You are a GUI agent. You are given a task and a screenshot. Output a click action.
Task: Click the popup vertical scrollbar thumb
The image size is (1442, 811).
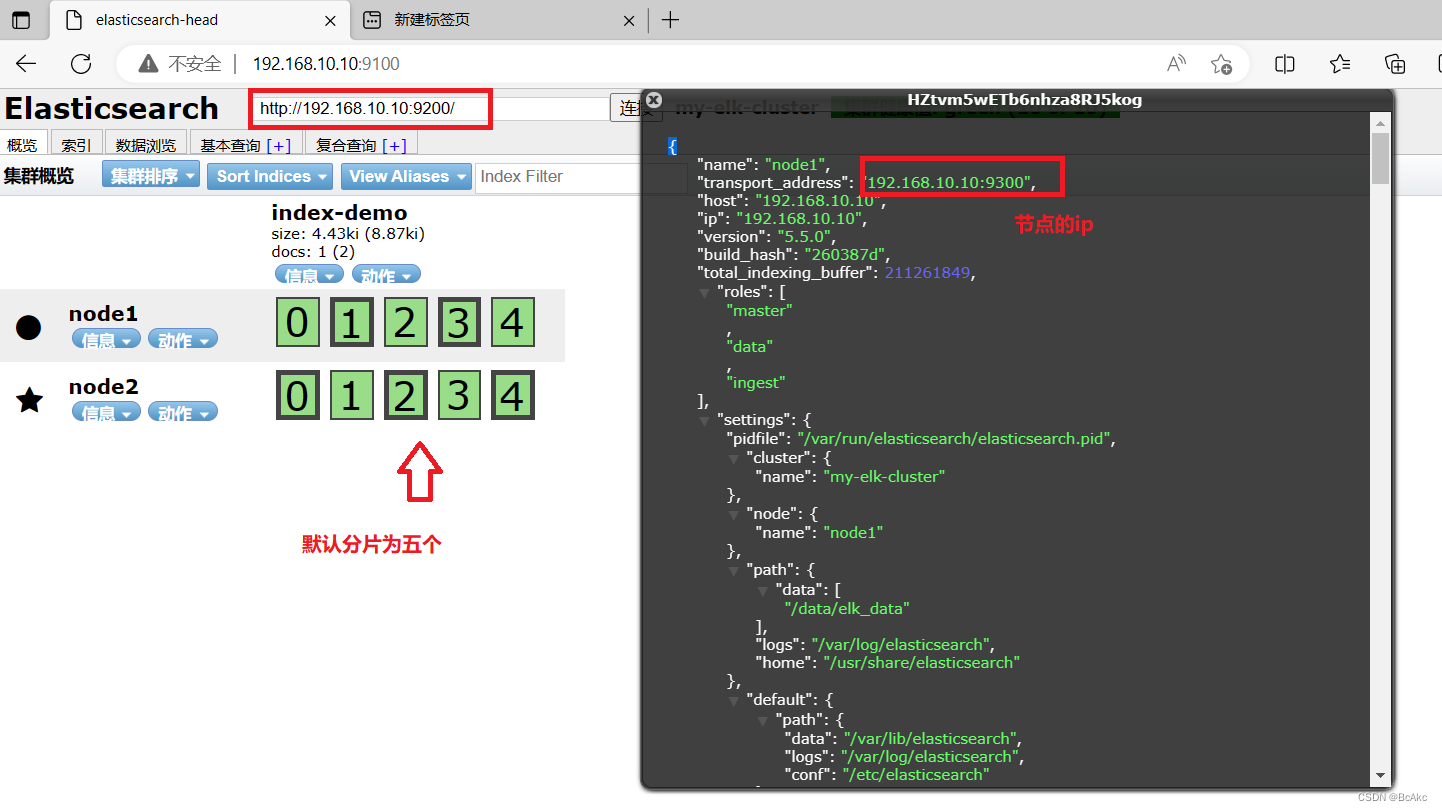[1380, 158]
